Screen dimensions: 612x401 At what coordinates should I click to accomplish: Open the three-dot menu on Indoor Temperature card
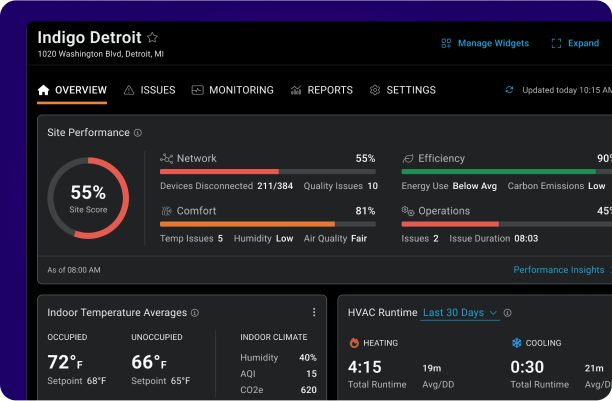(314, 313)
